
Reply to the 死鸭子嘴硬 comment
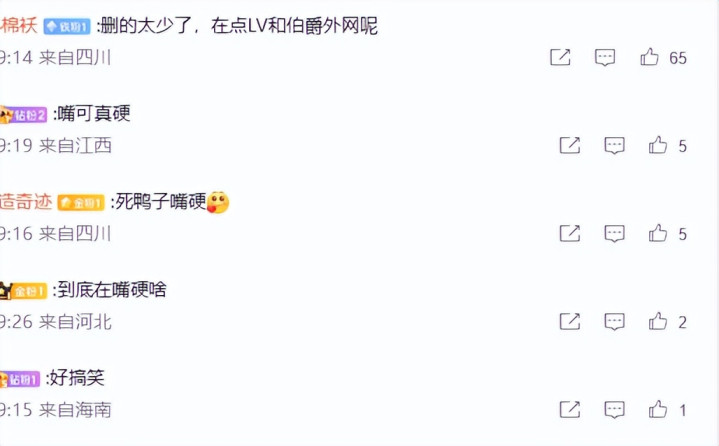(x=614, y=234)
